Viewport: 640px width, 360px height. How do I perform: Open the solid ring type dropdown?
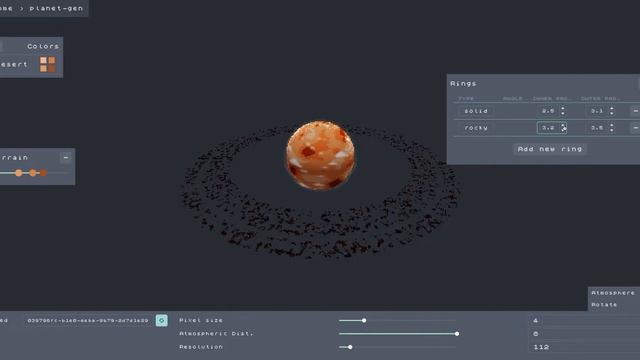coord(476,111)
